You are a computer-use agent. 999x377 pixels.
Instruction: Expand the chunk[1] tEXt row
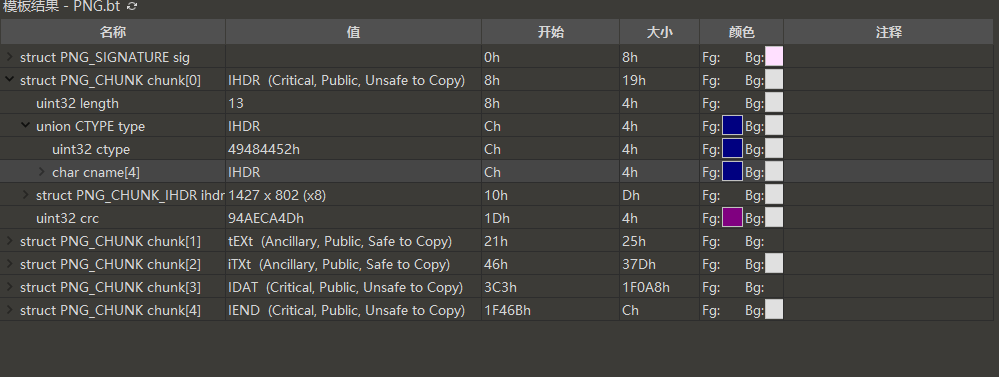10,241
